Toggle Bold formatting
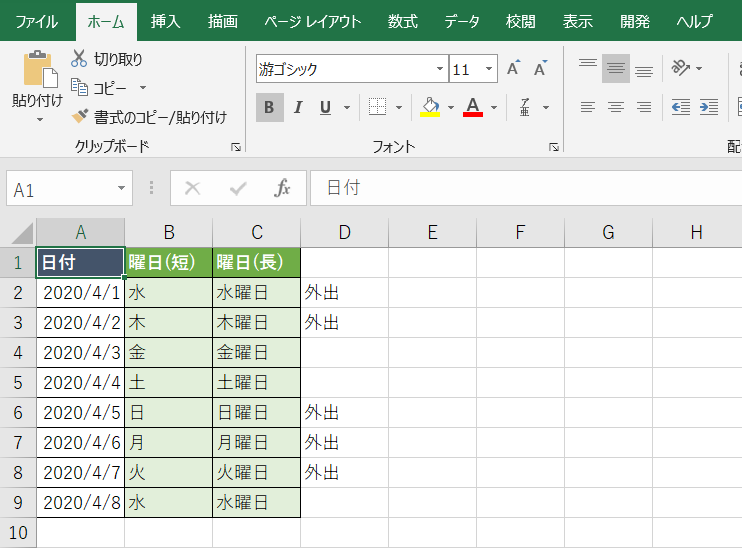This screenshot has height=548, width=742. pyautogui.click(x=269, y=107)
